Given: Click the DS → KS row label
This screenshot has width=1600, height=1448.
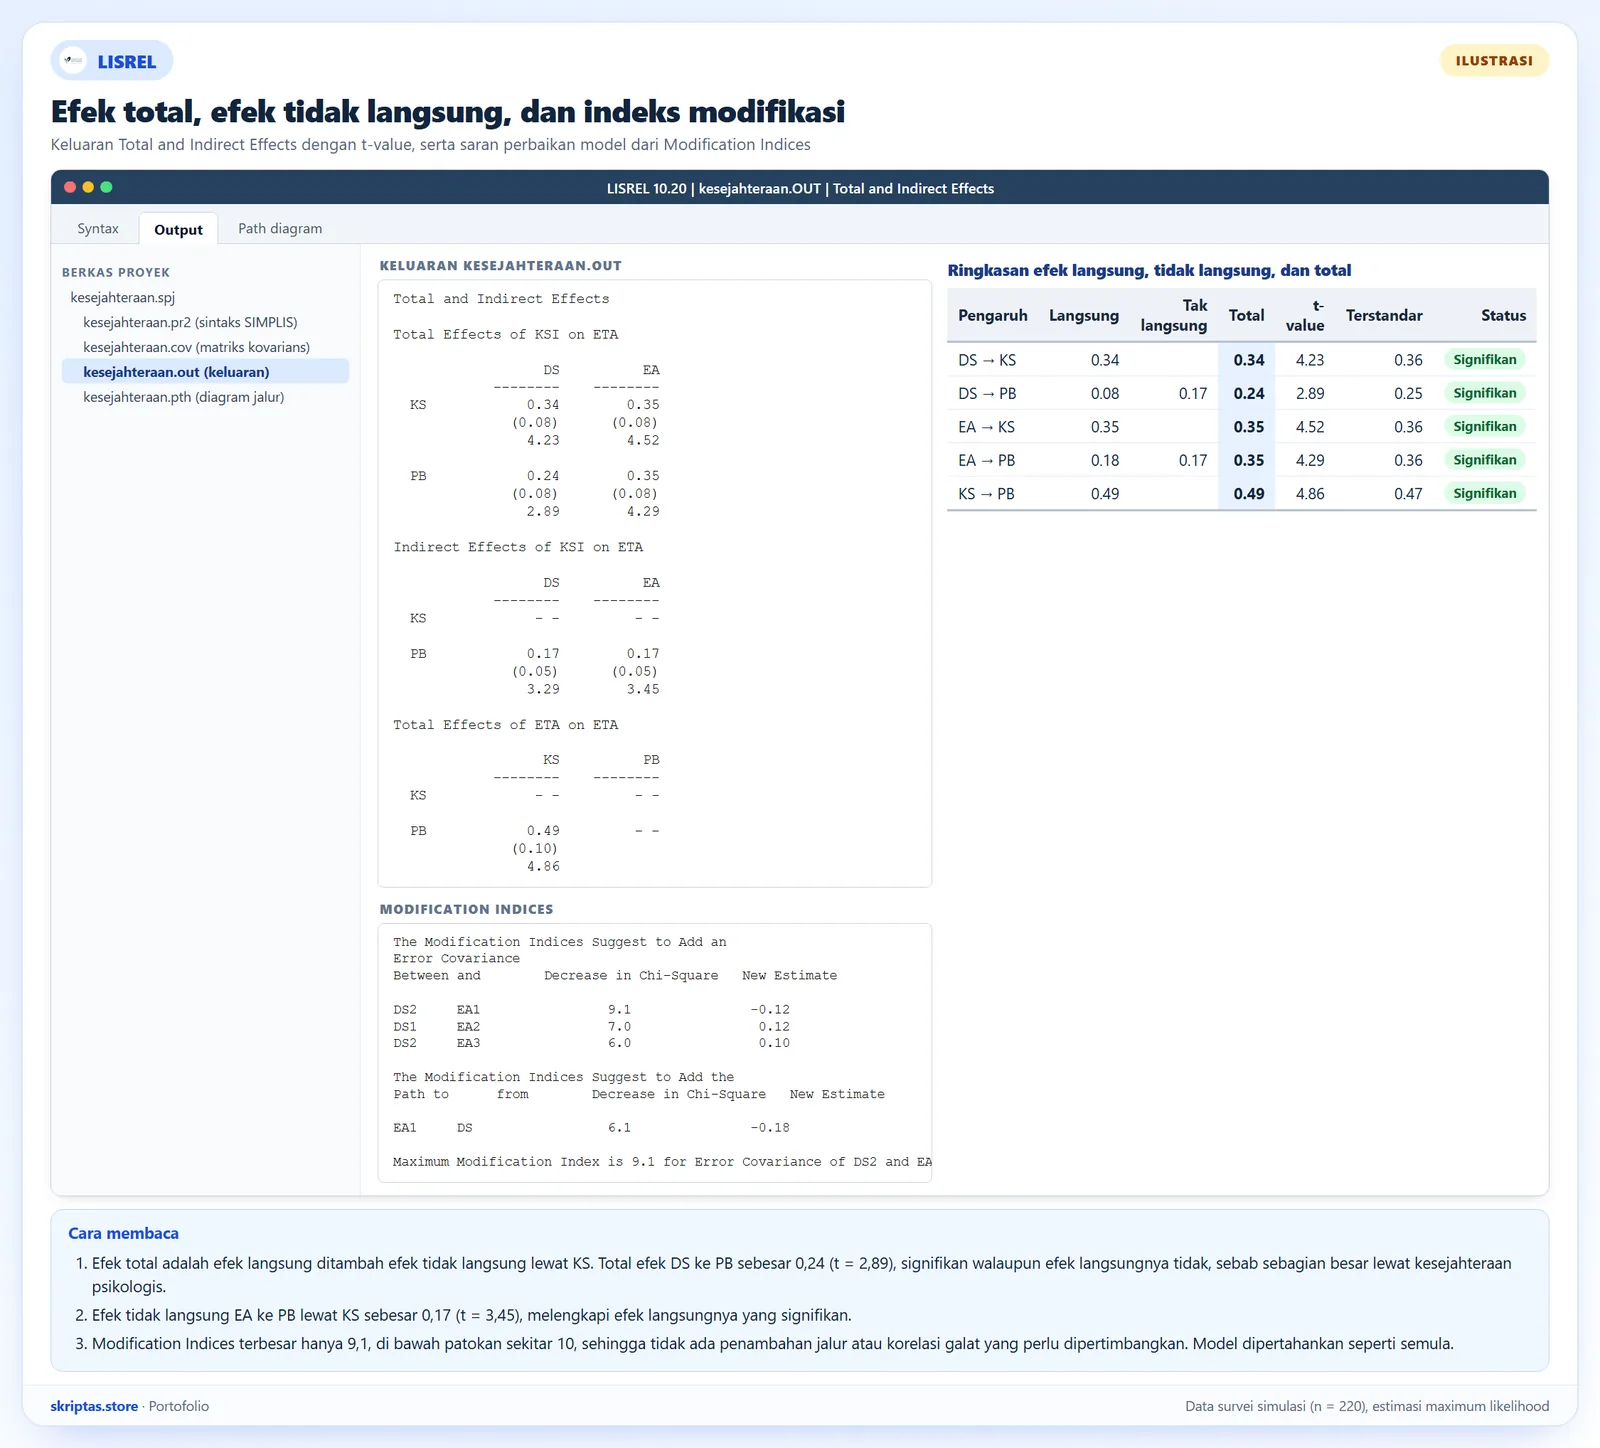Looking at the screenshot, I should (987, 360).
